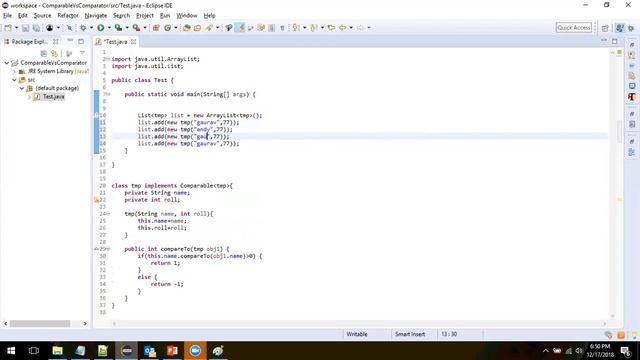The image size is (640, 360).
Task: Click the Collapse All icon in Package Explorer
Action: coord(44,53)
